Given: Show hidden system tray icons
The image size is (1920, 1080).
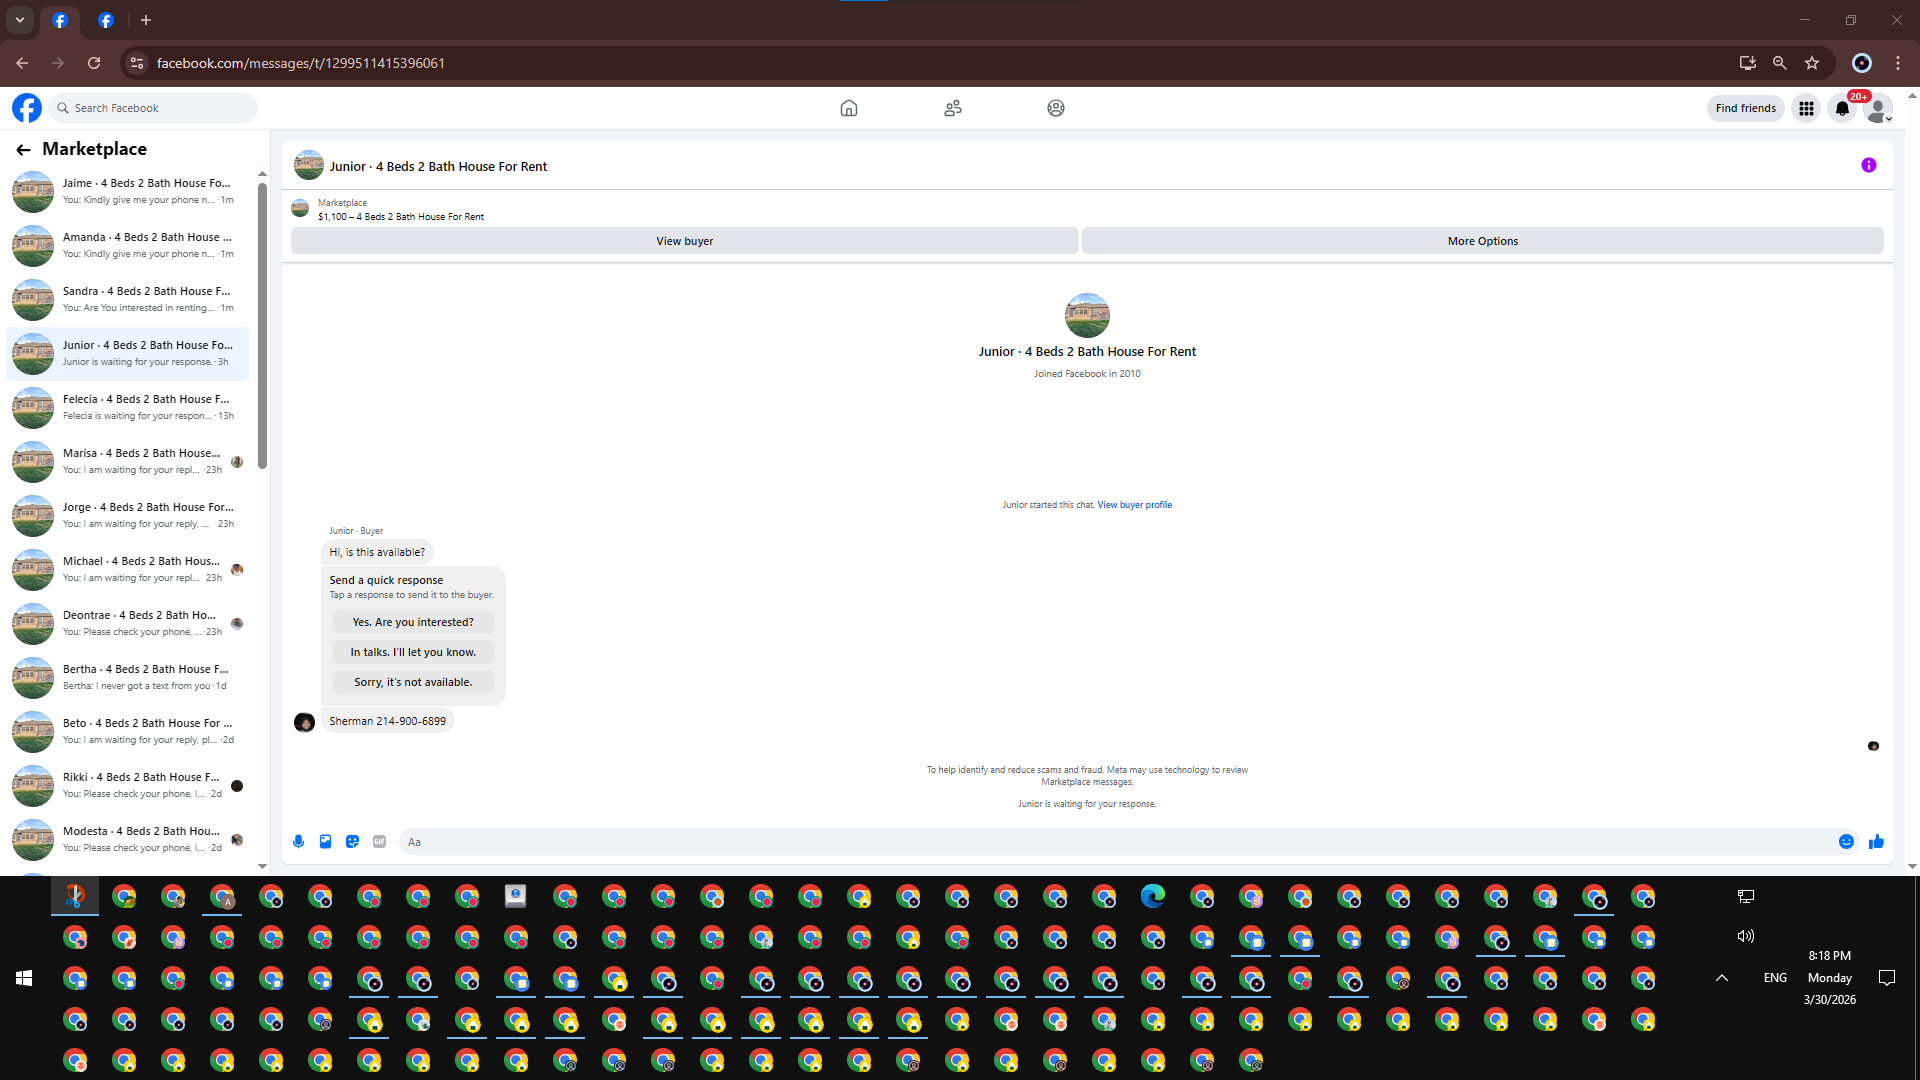Looking at the screenshot, I should coord(1722,978).
